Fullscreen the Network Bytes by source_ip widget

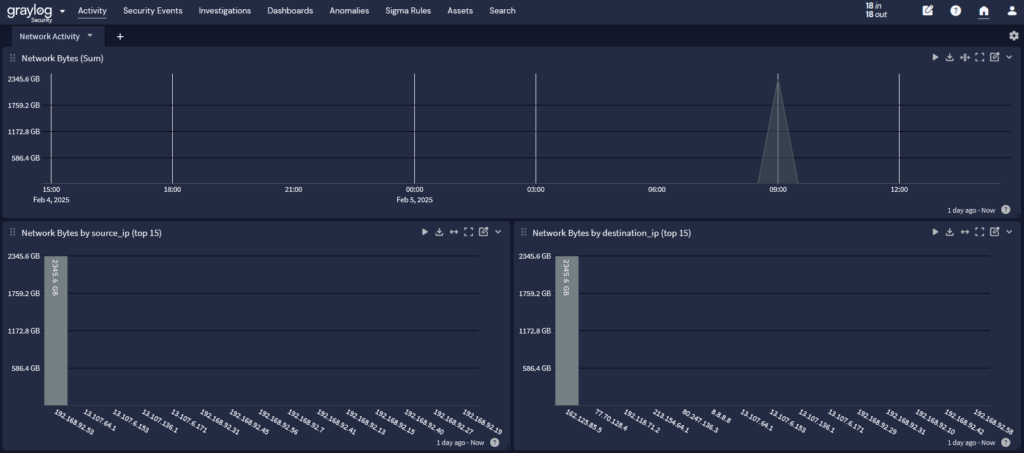coord(468,232)
